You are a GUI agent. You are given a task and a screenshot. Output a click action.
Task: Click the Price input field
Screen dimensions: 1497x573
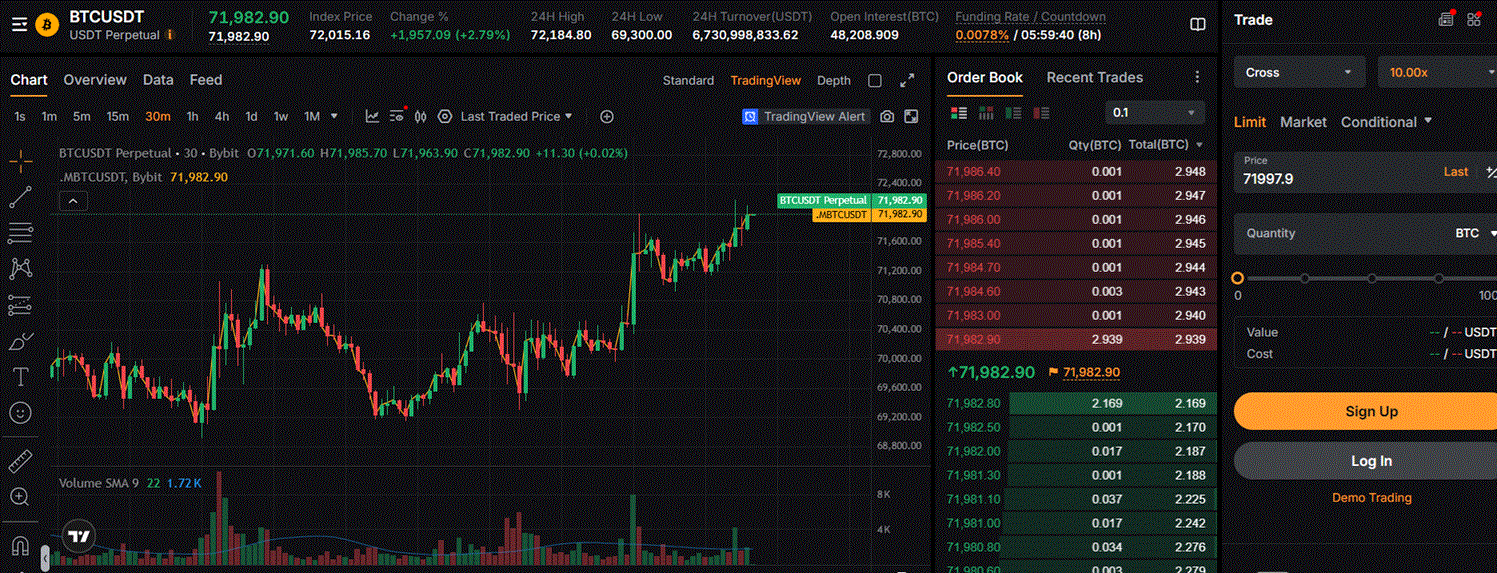1365,172
